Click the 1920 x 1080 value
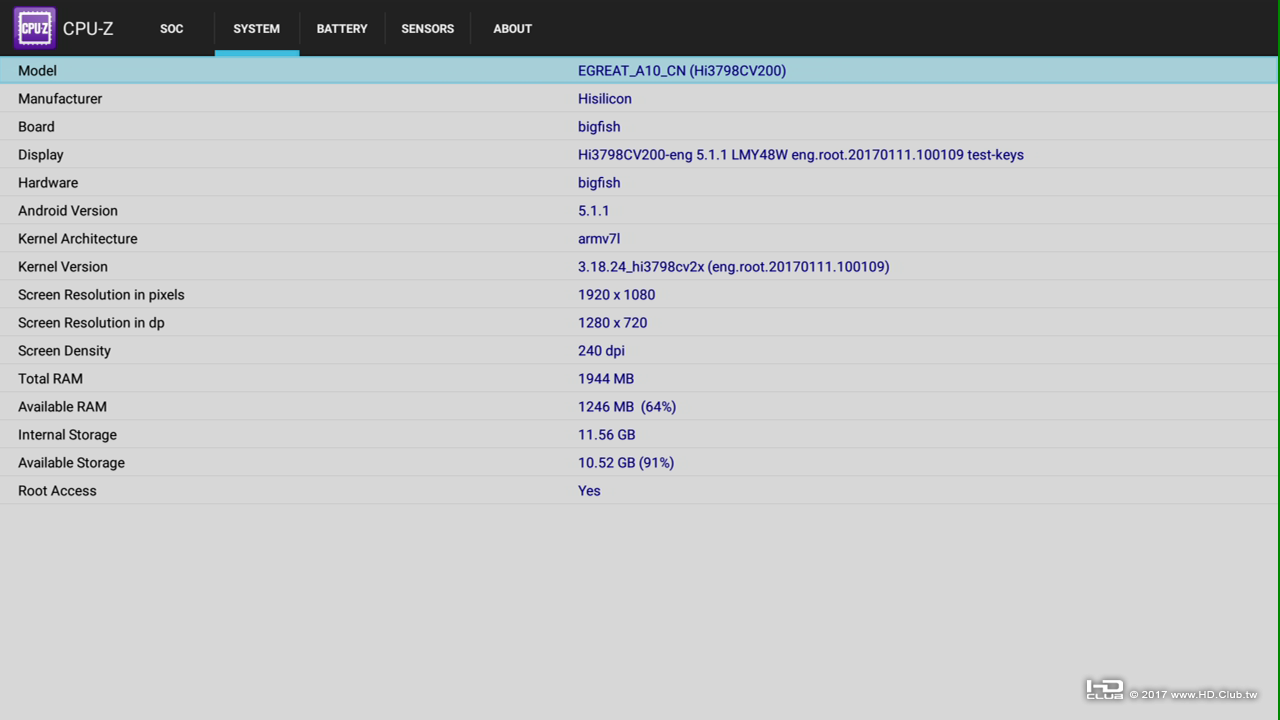The height and width of the screenshot is (720, 1280). 617,295
